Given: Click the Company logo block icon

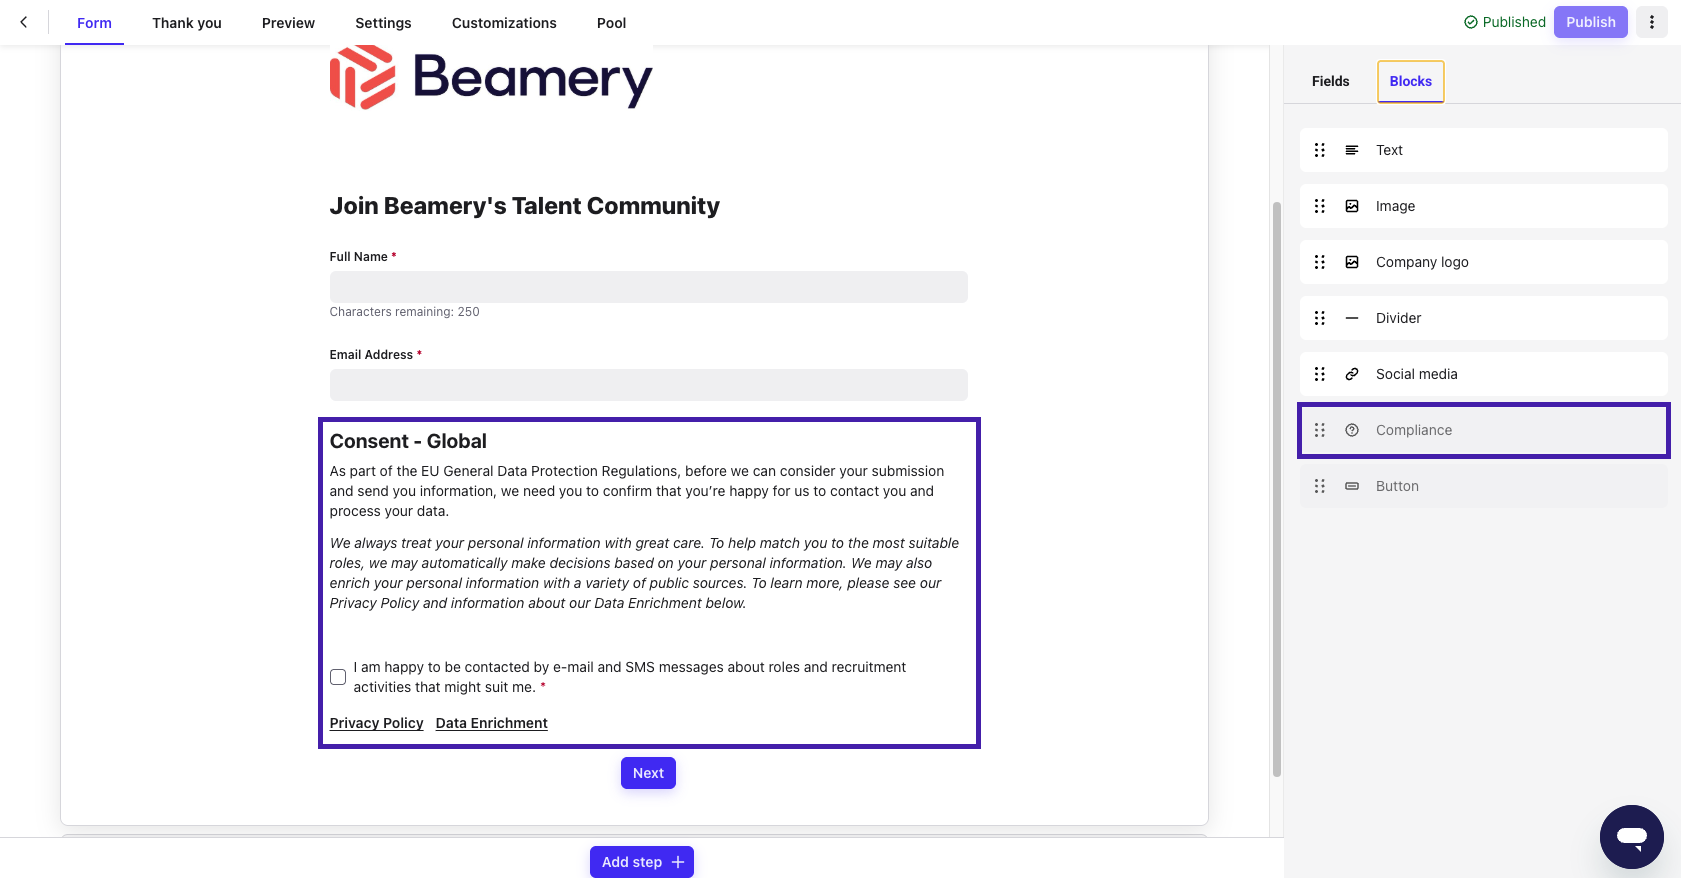Looking at the screenshot, I should click(x=1352, y=262).
